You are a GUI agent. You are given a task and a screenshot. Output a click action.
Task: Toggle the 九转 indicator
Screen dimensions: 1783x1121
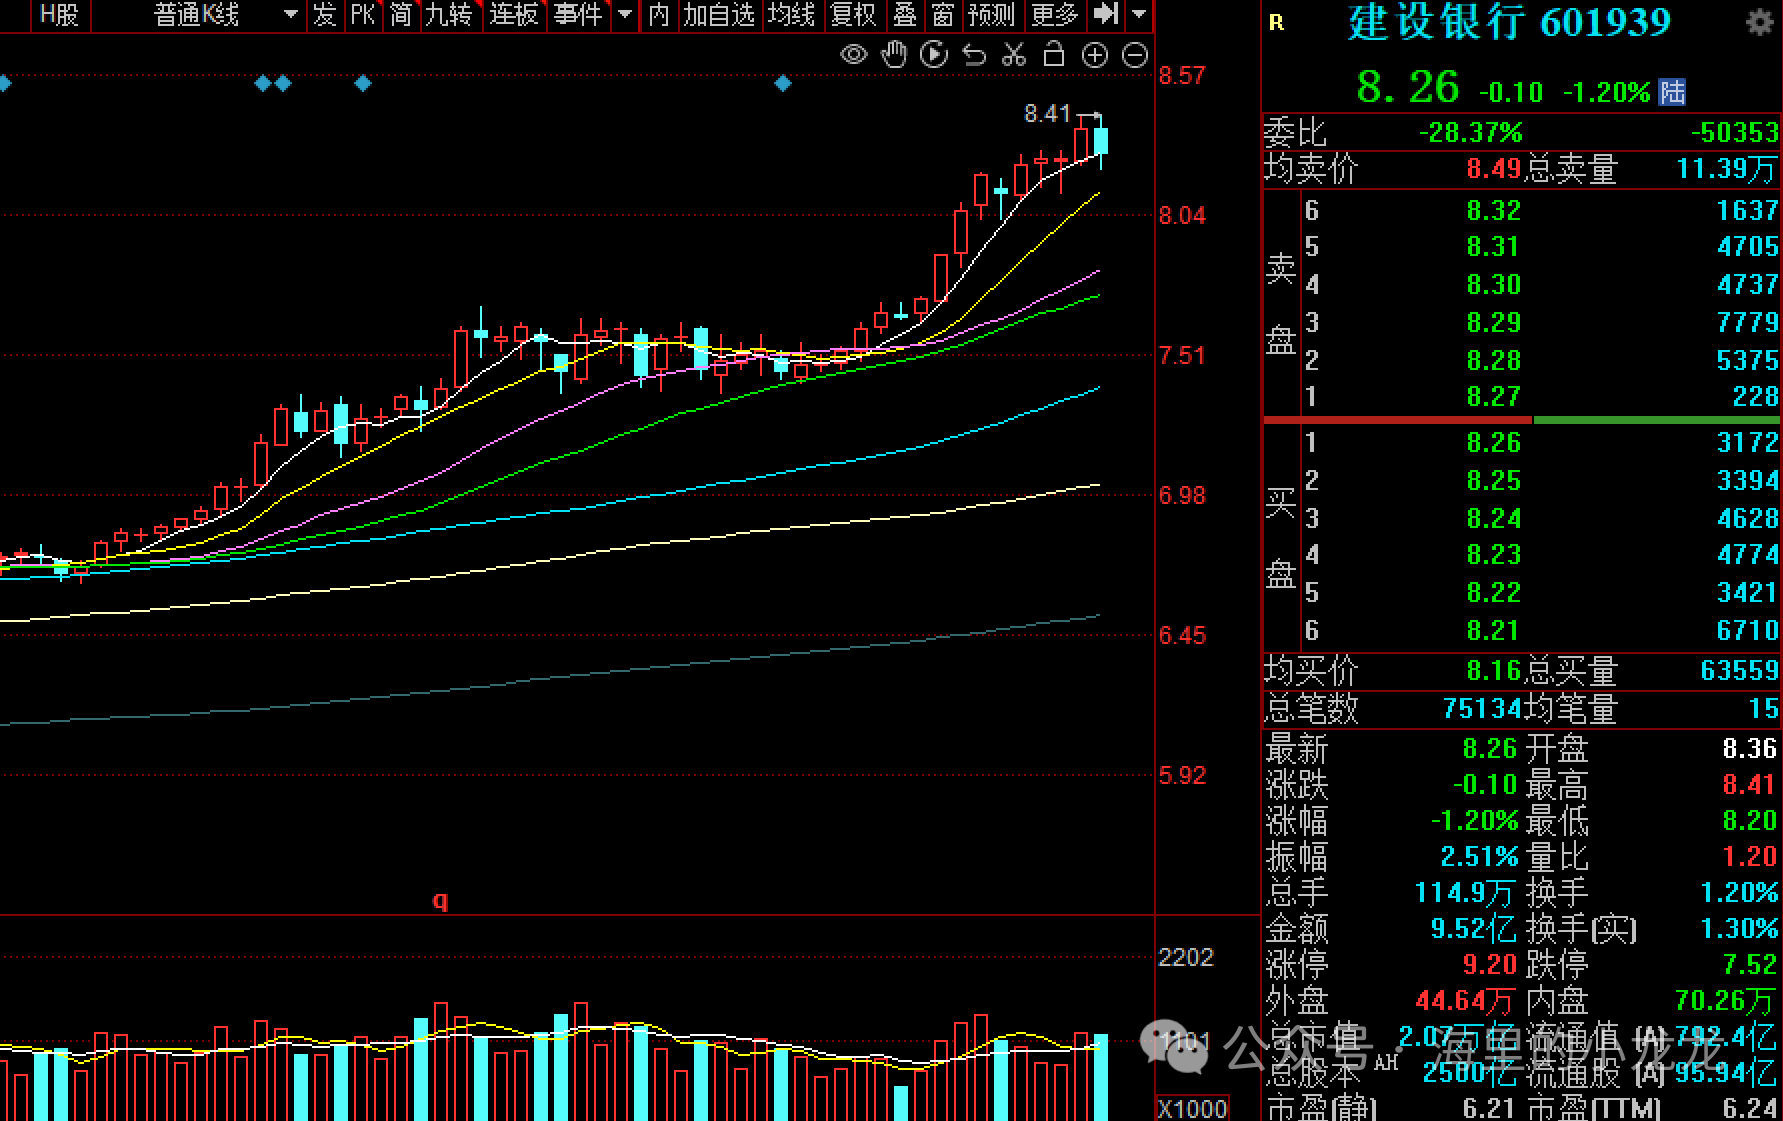(448, 14)
